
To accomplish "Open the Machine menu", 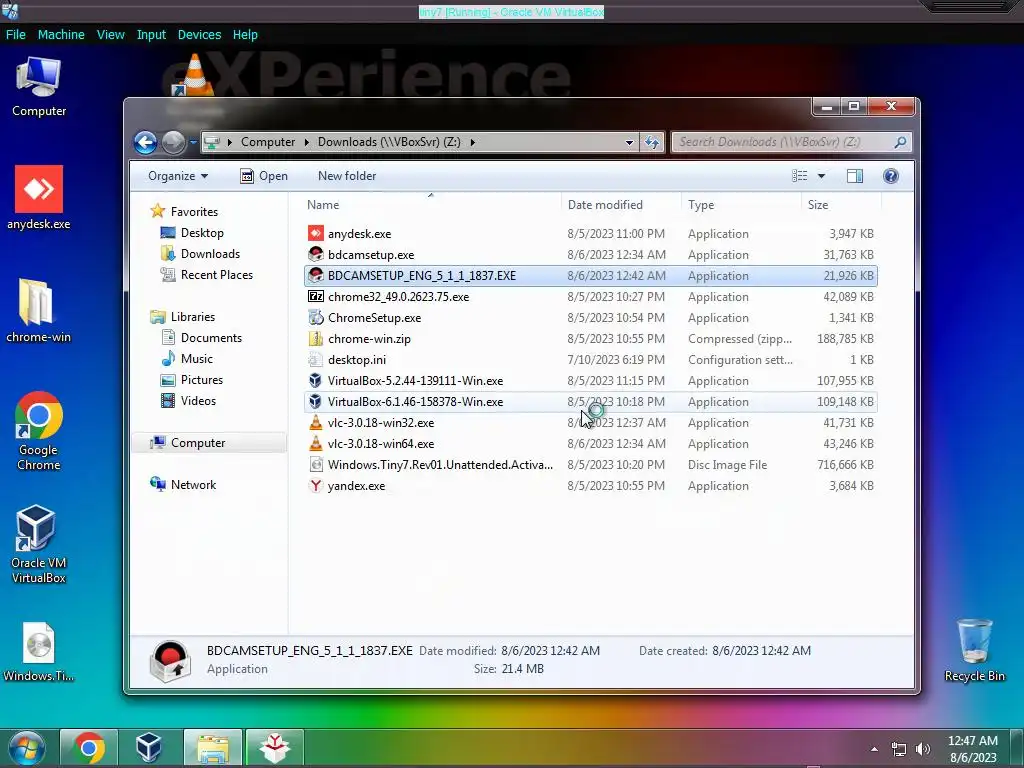I will 61,35.
